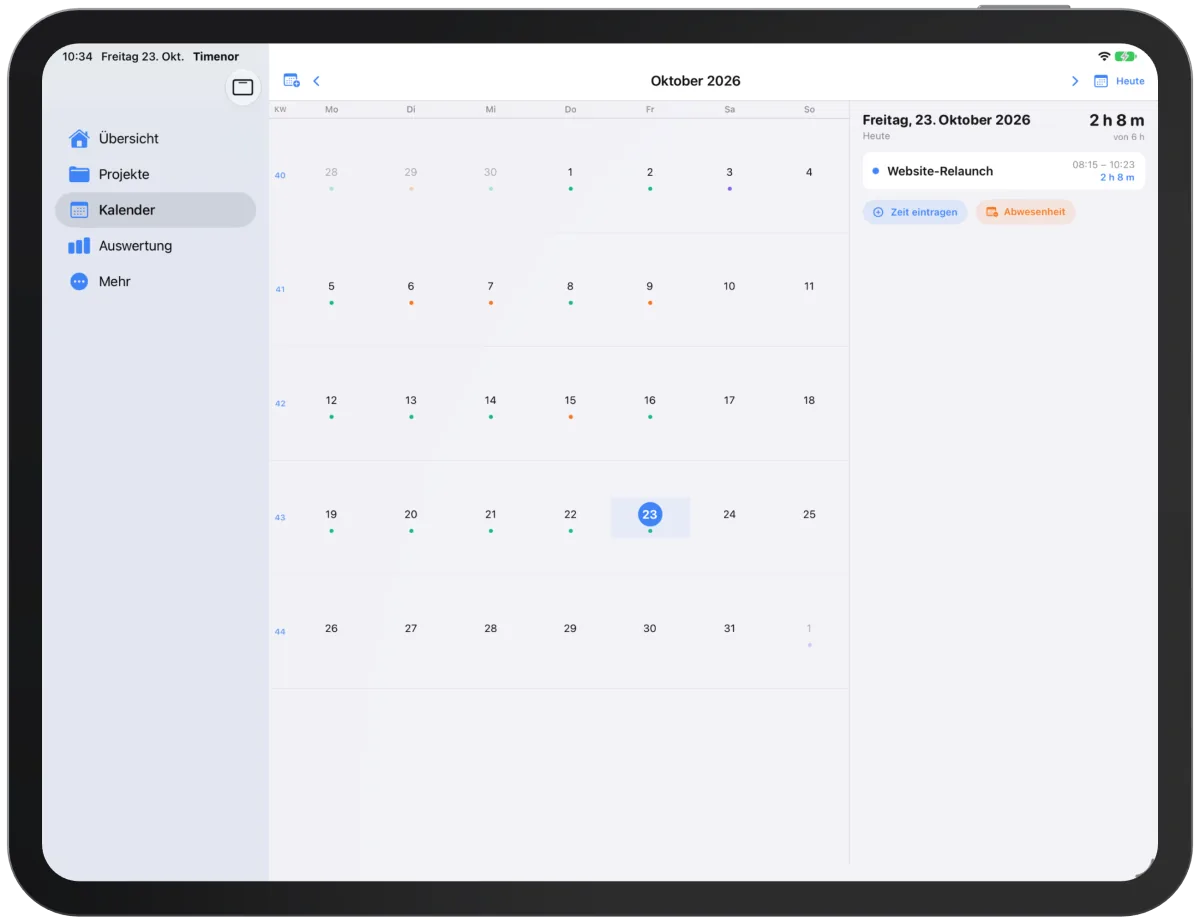1200x922 pixels.
Task: Open Mehr via the ellipsis icon
Action: tap(79, 282)
